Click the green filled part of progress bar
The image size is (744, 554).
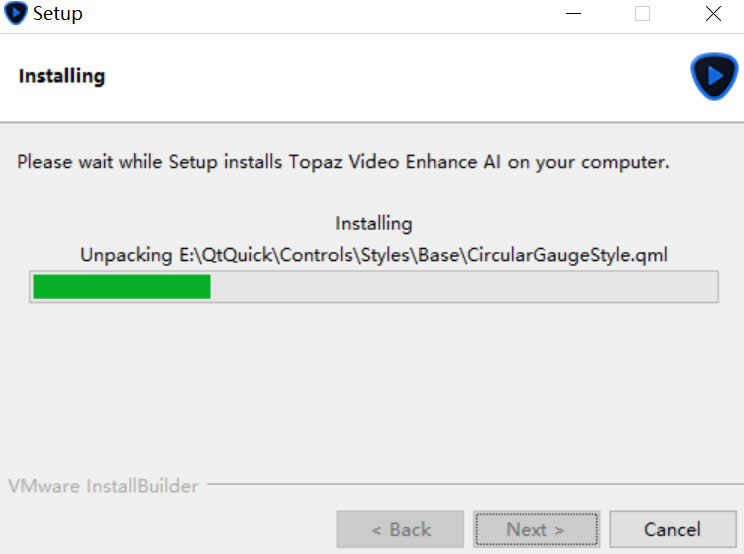click(122, 287)
